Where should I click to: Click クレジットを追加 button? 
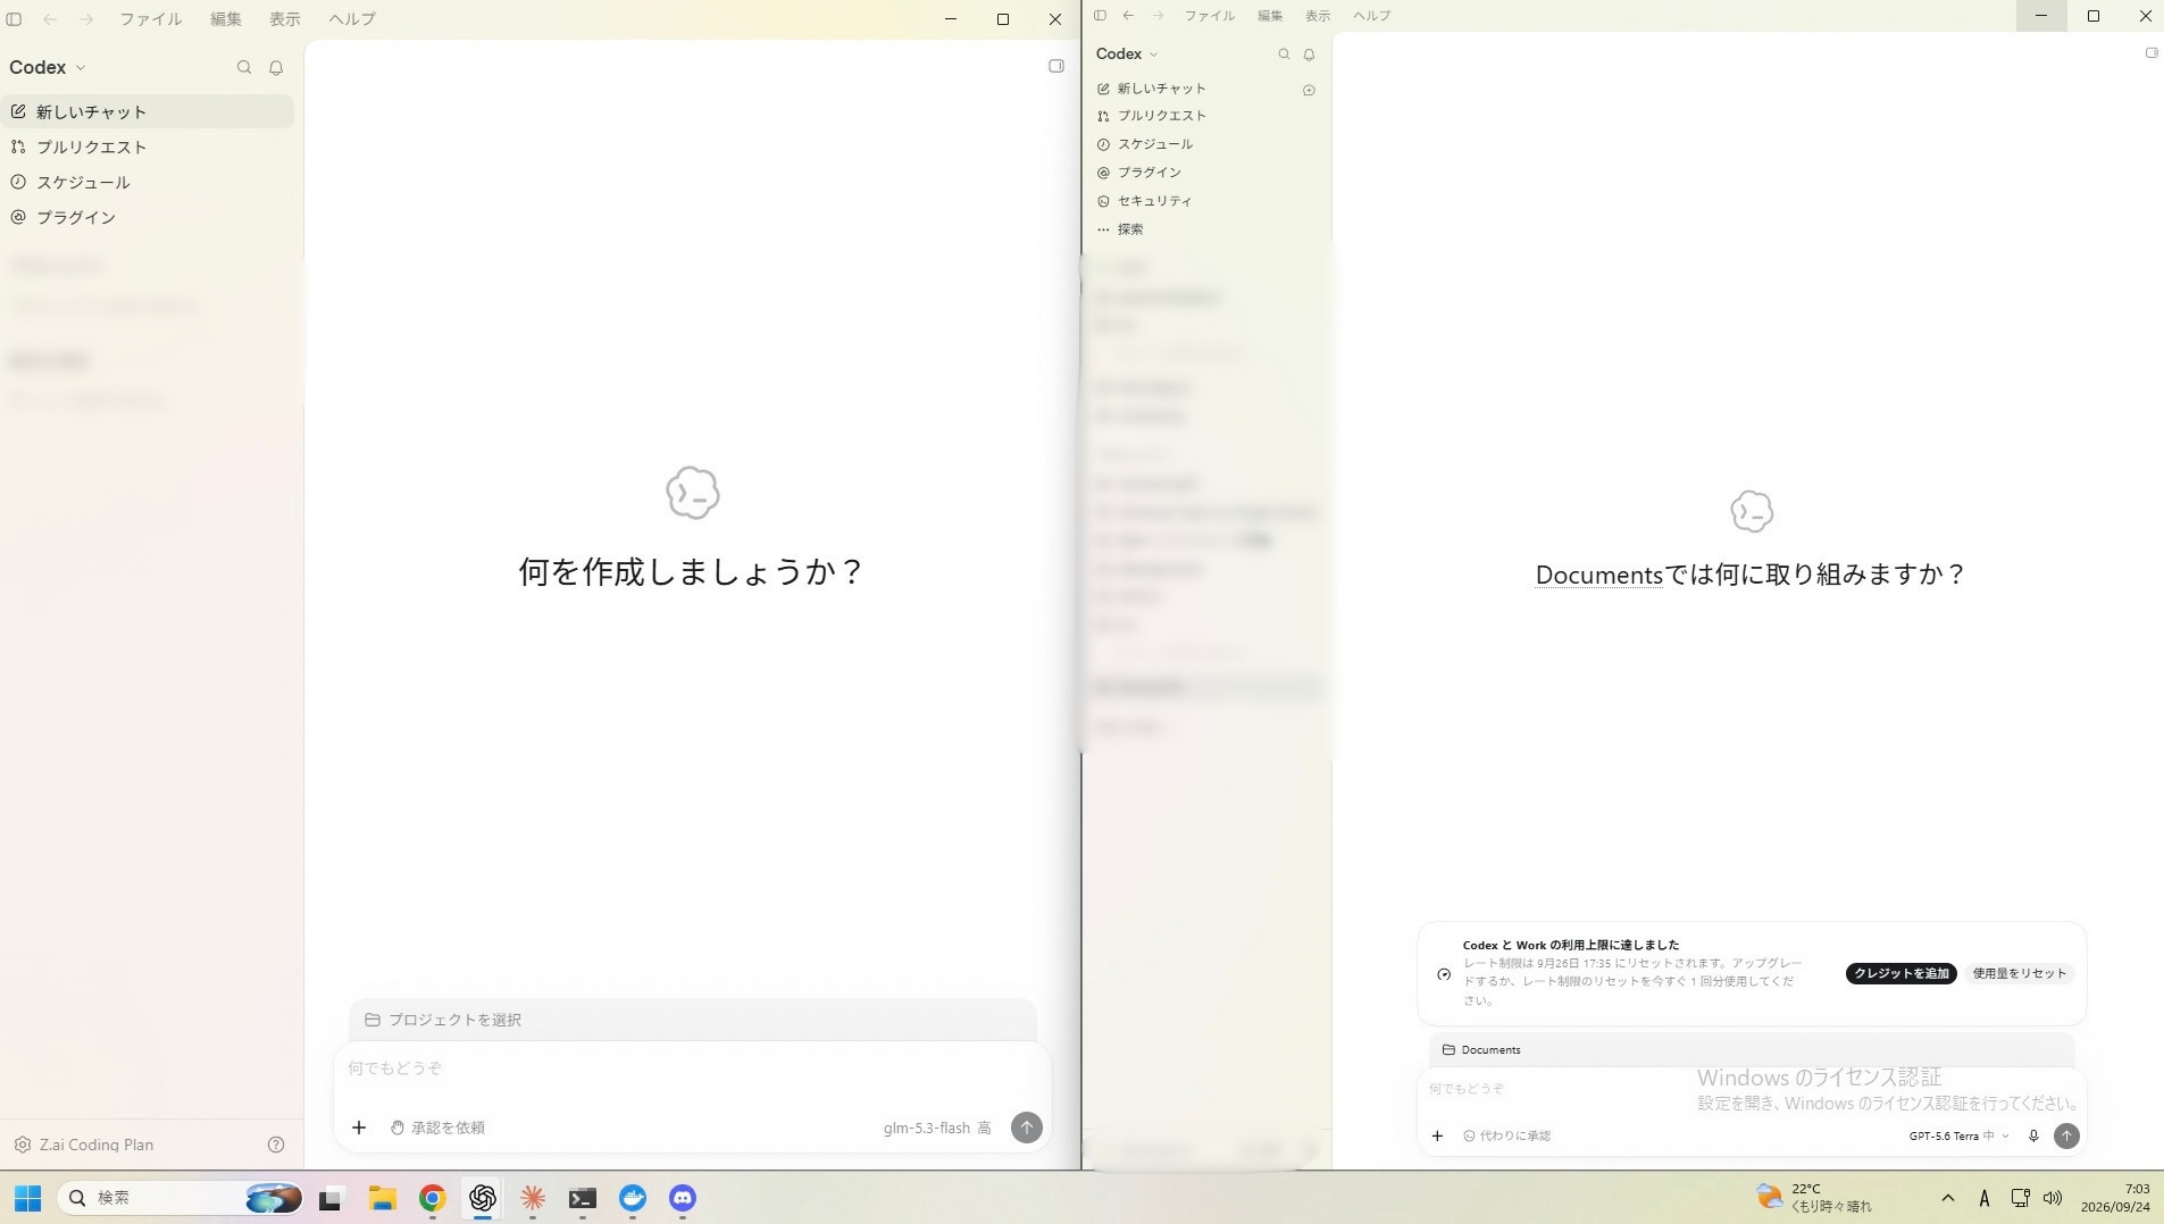tap(1901, 973)
